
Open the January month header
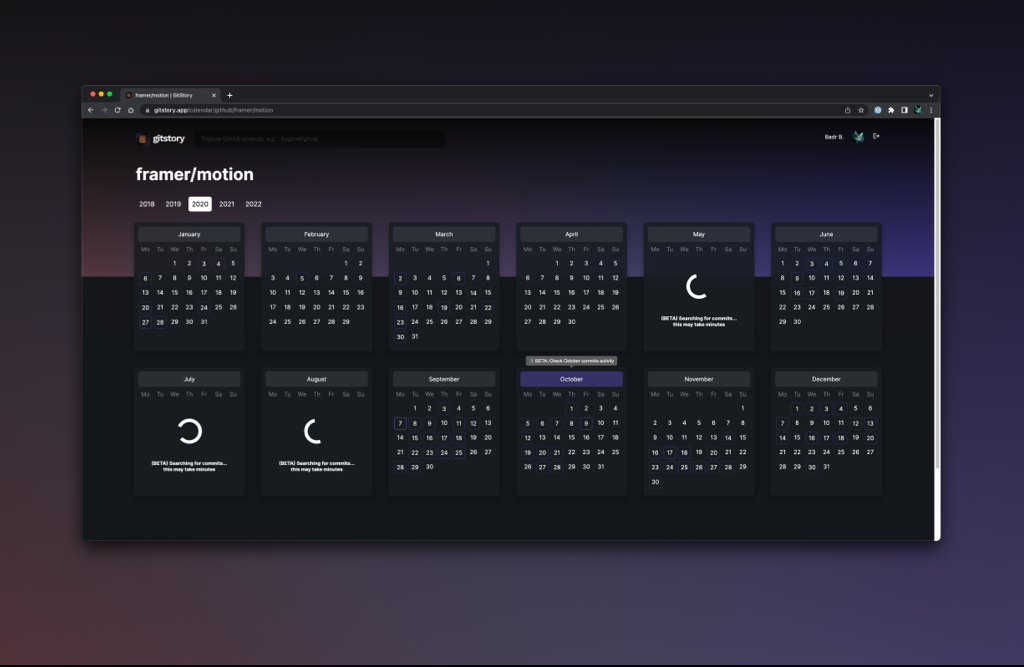point(189,234)
